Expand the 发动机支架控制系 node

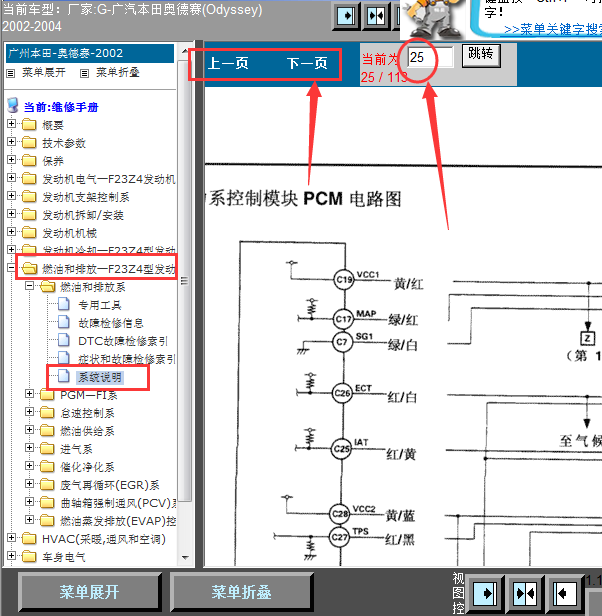11,196
